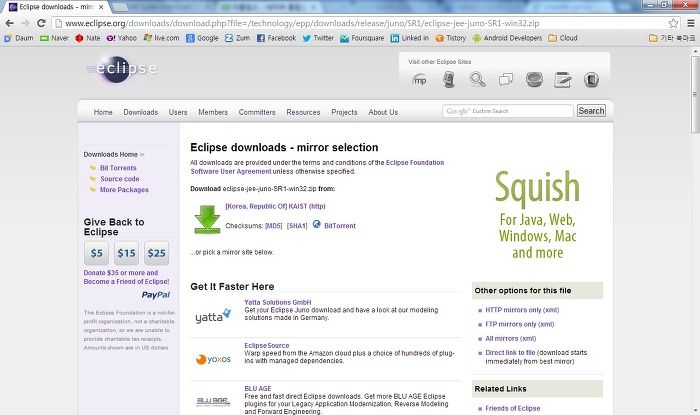The height and width of the screenshot is (415, 700).
Task: Open the More Packages sidebar link
Action: tap(124, 190)
